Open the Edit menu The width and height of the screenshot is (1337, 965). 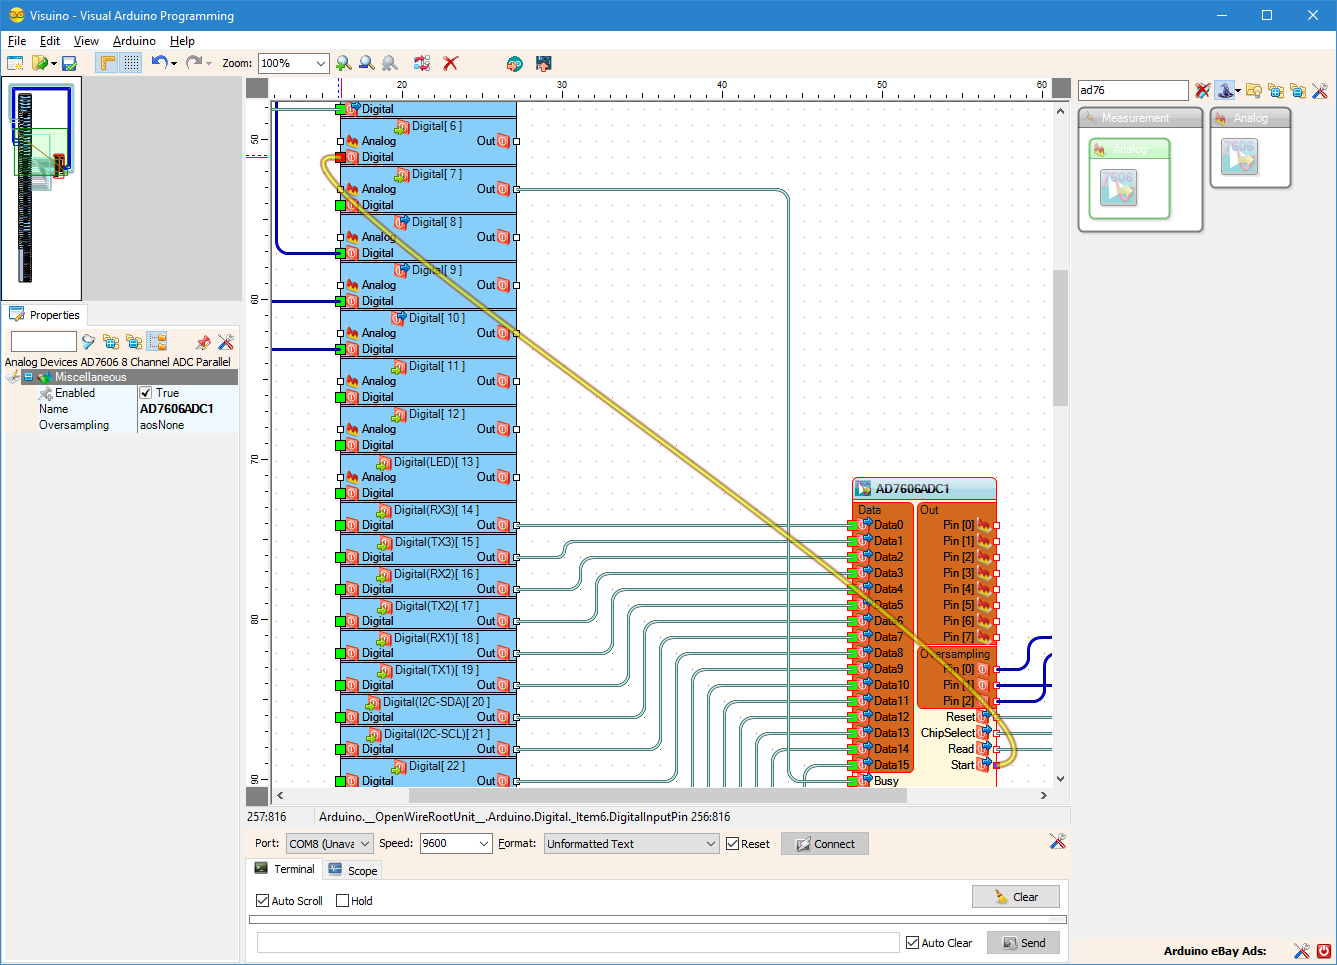(50, 41)
